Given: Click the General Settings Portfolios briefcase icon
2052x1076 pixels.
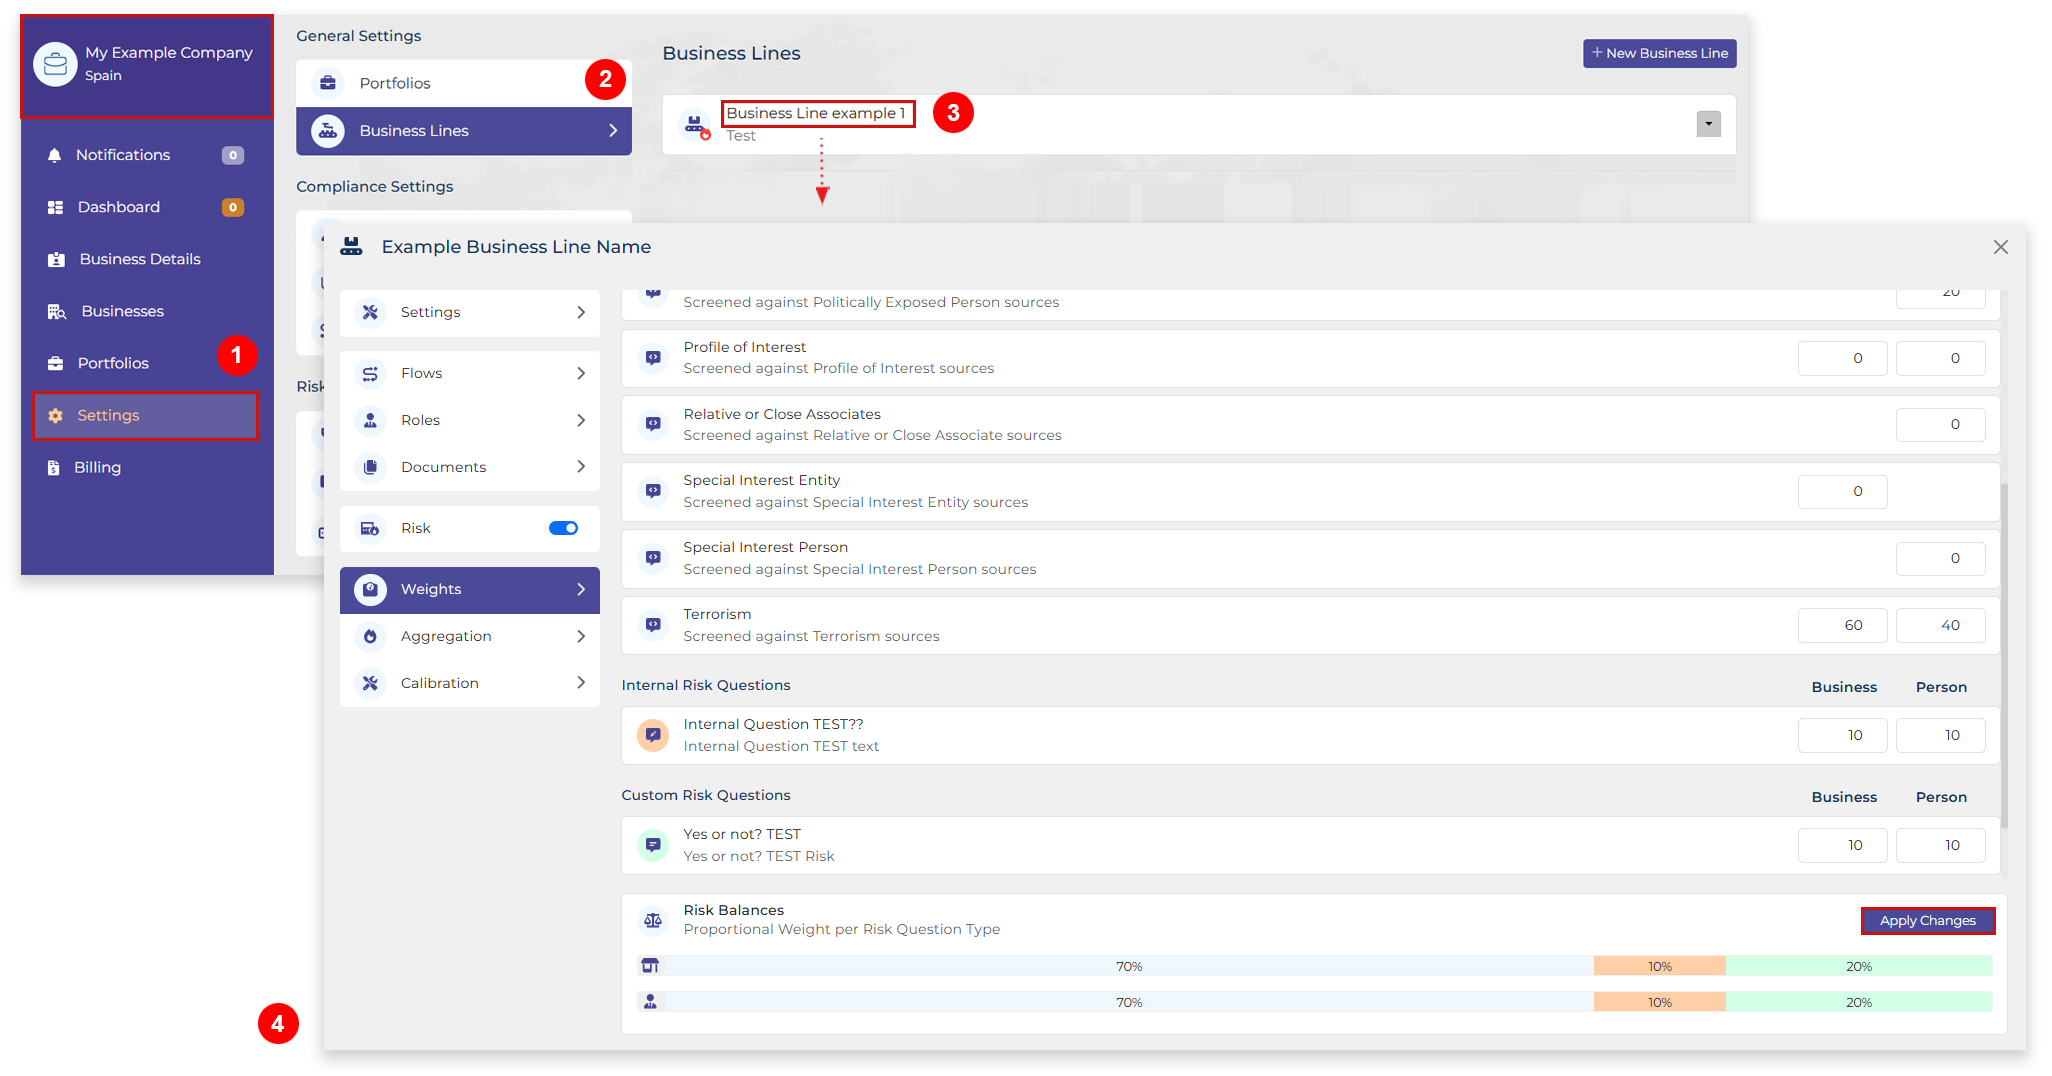Looking at the screenshot, I should 327,83.
